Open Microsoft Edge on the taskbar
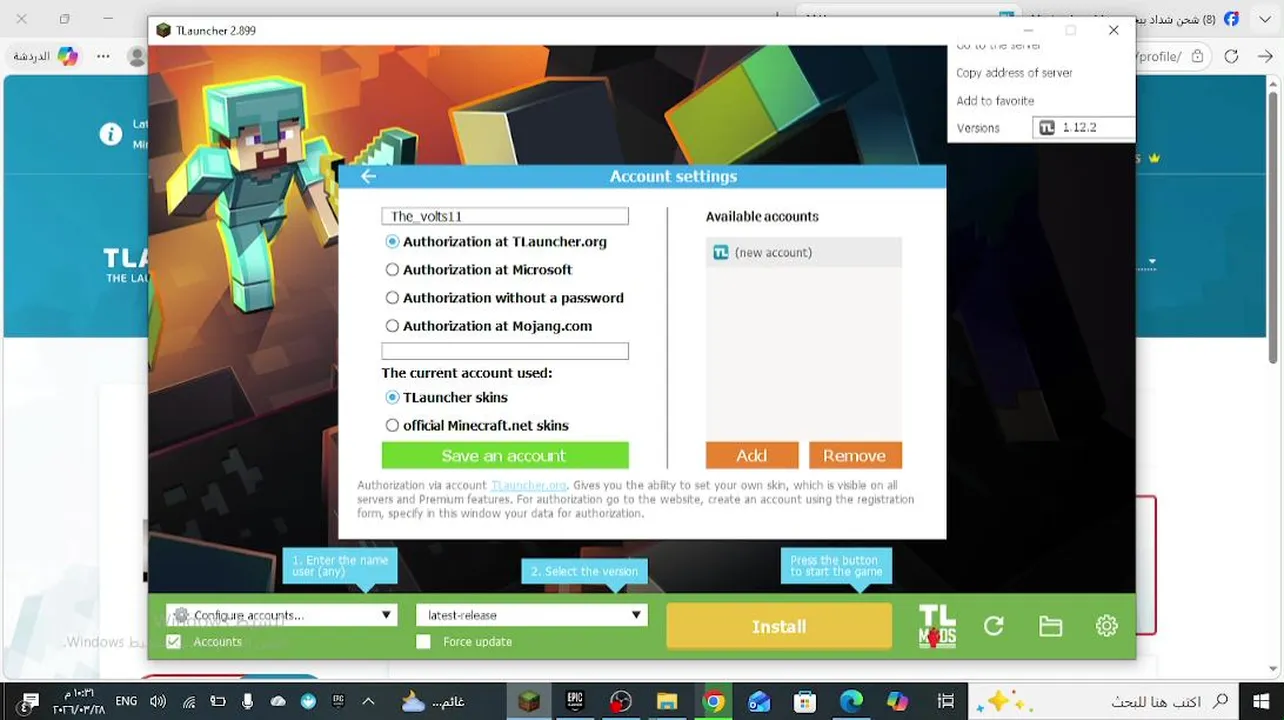This screenshot has width=1284, height=720. [851, 702]
